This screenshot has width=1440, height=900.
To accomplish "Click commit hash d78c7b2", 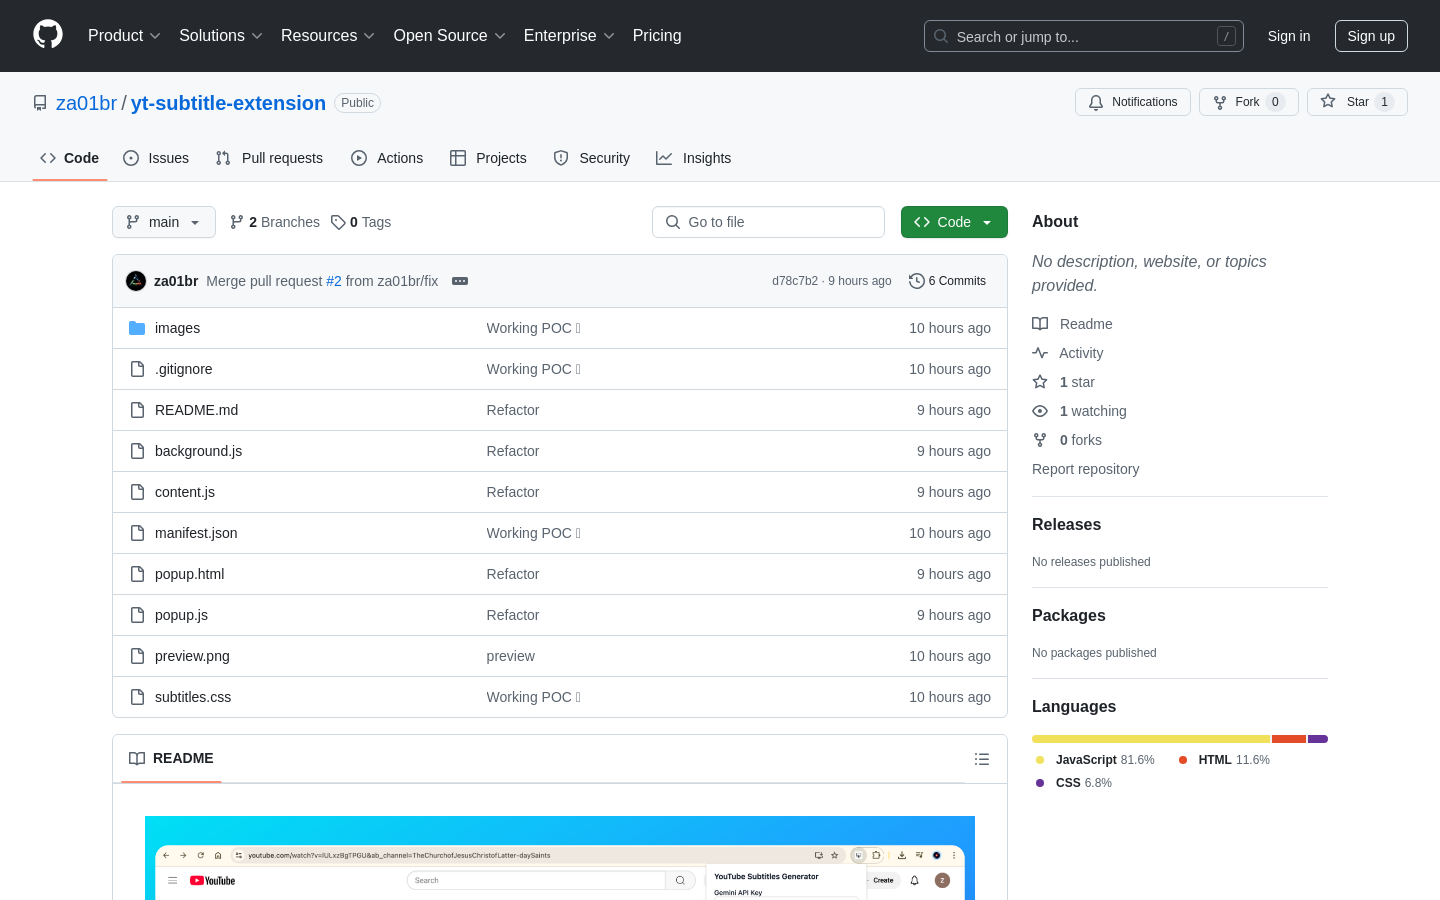I will 795,281.
